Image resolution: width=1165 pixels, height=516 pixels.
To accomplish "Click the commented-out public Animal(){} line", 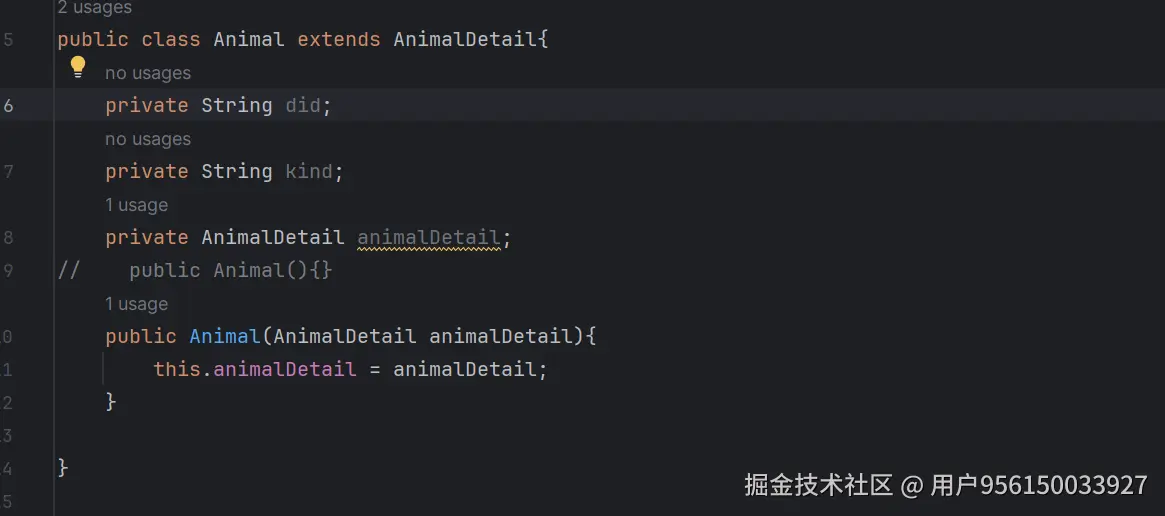I will tap(230, 271).
